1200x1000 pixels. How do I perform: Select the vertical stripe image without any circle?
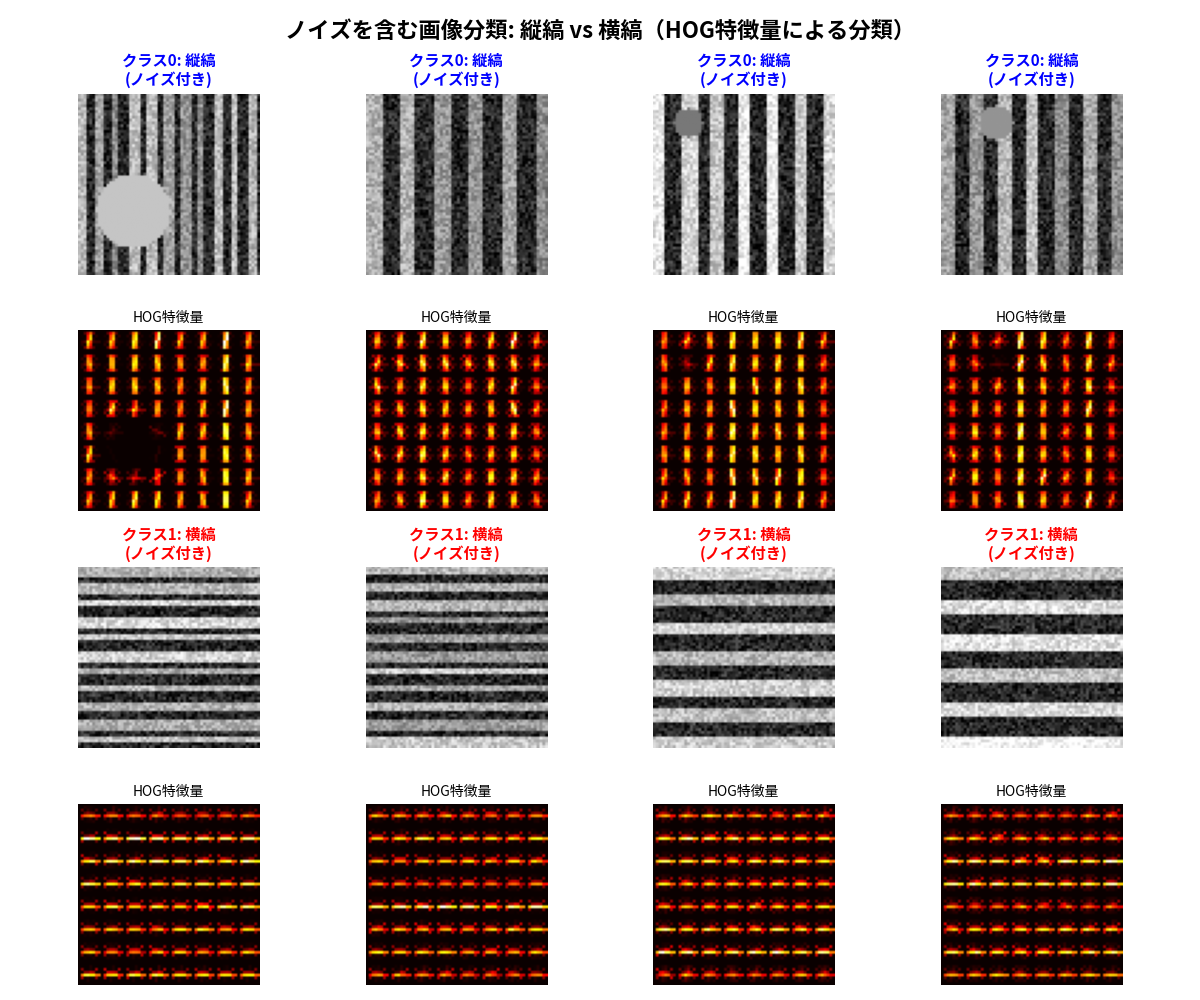tap(456, 184)
